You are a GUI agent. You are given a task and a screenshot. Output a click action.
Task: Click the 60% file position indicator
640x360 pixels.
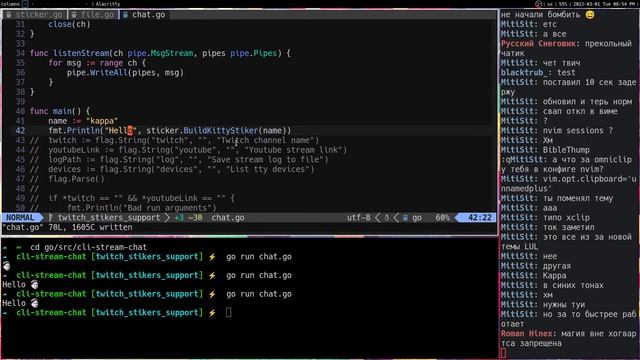tap(442, 218)
